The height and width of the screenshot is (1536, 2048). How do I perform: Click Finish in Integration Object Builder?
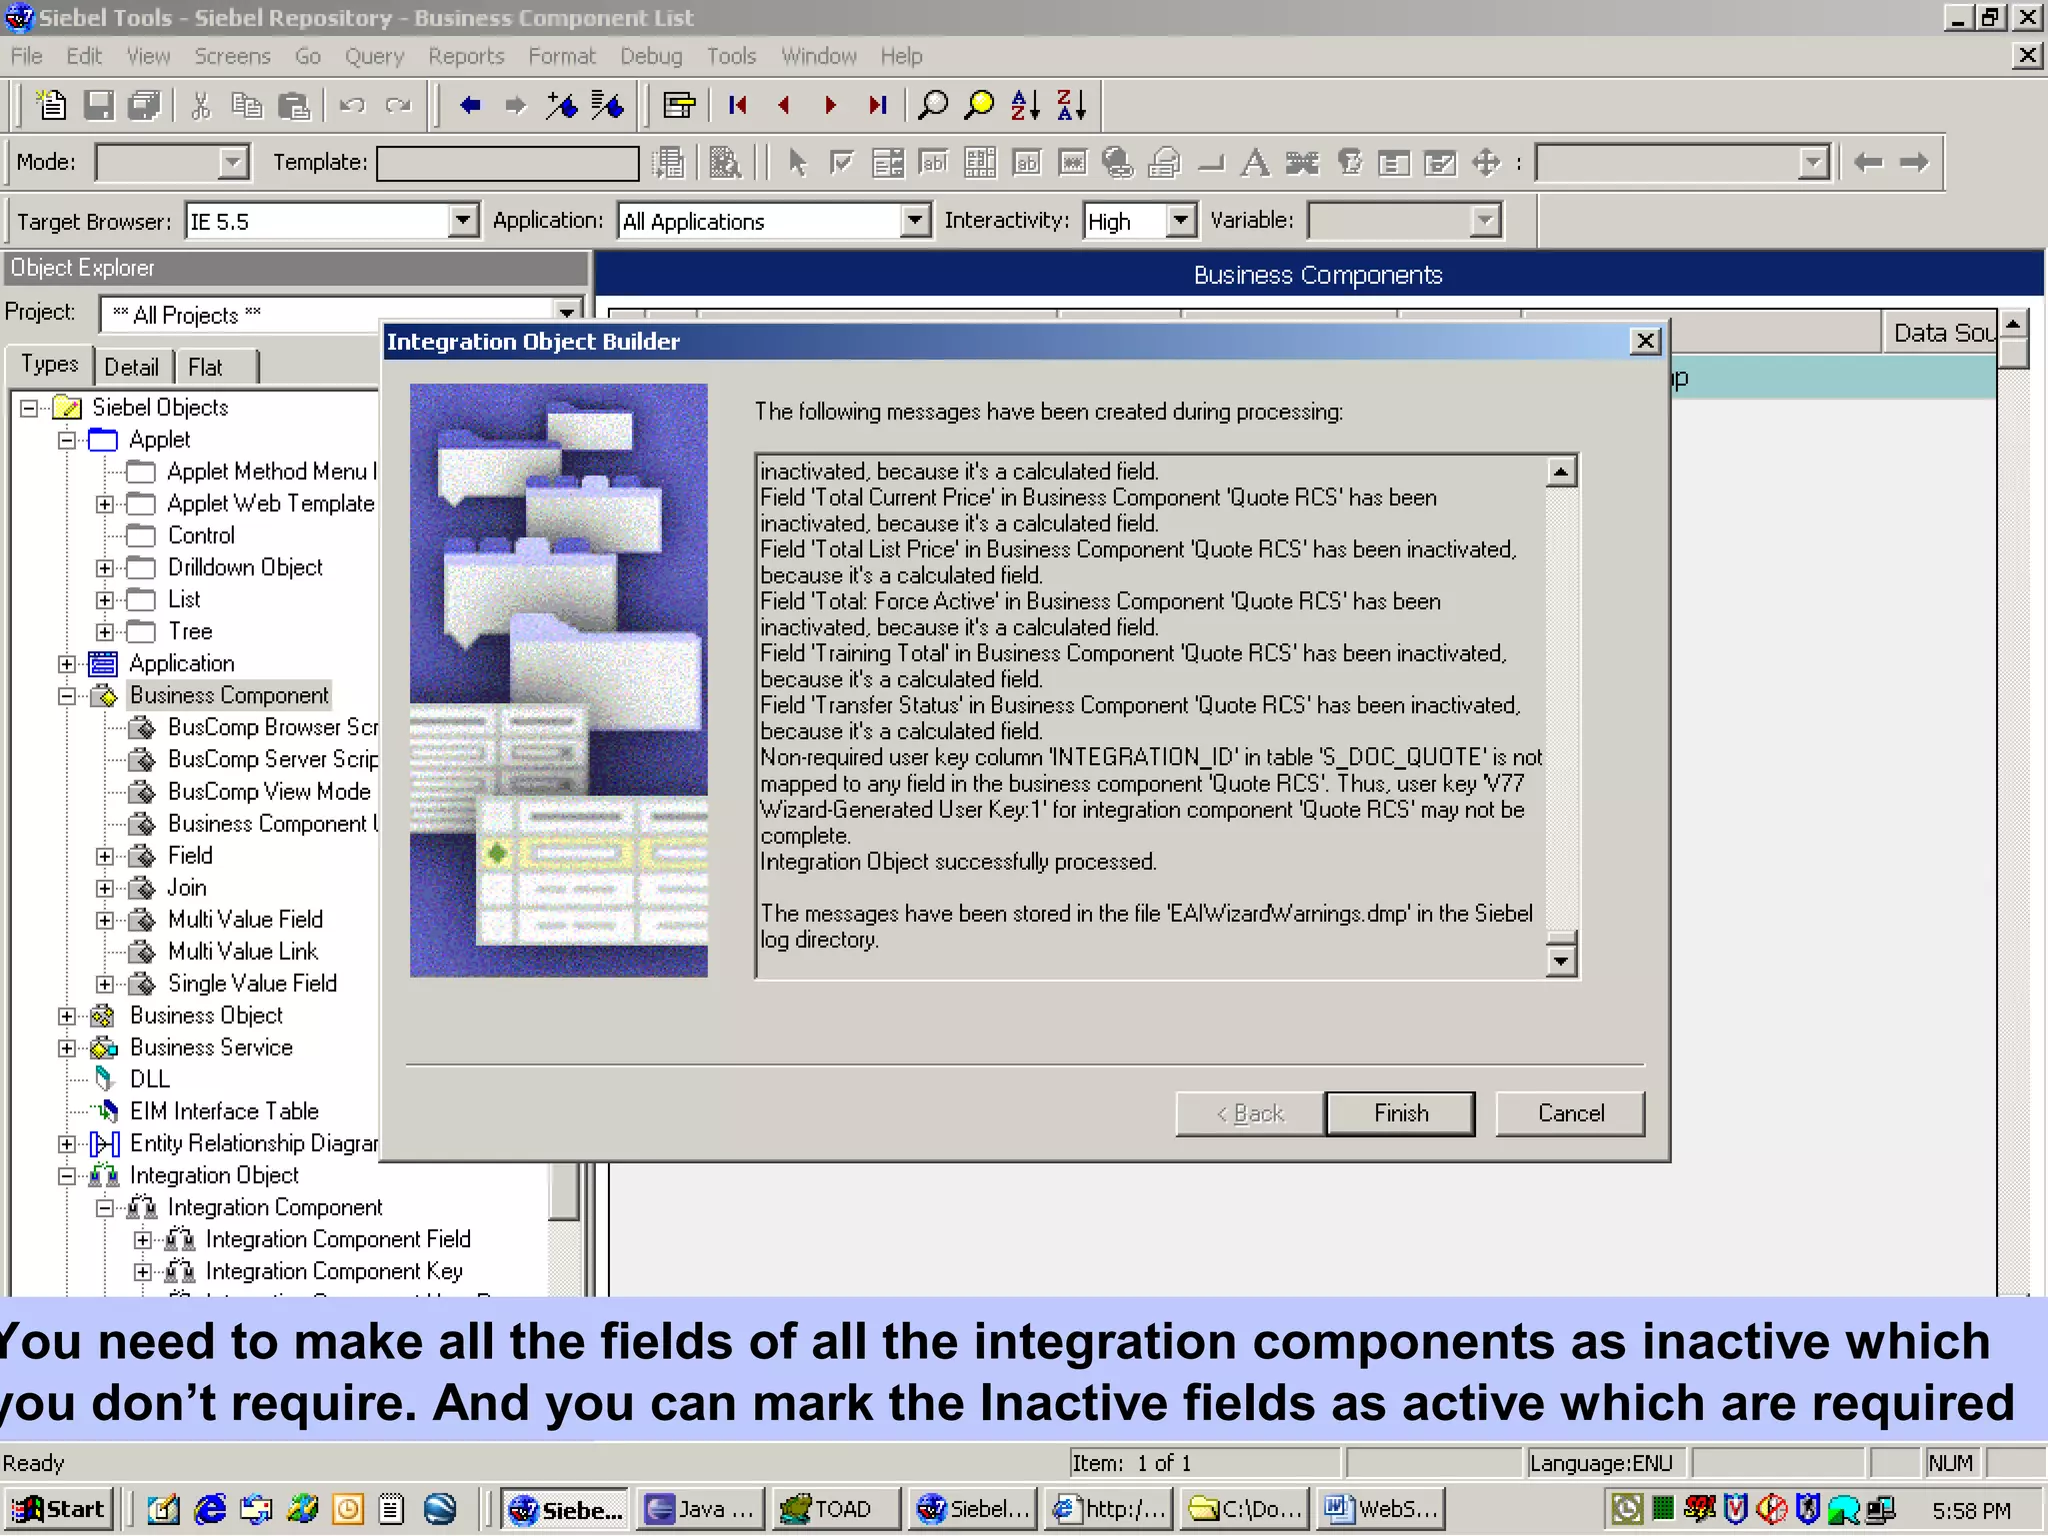[1400, 1113]
